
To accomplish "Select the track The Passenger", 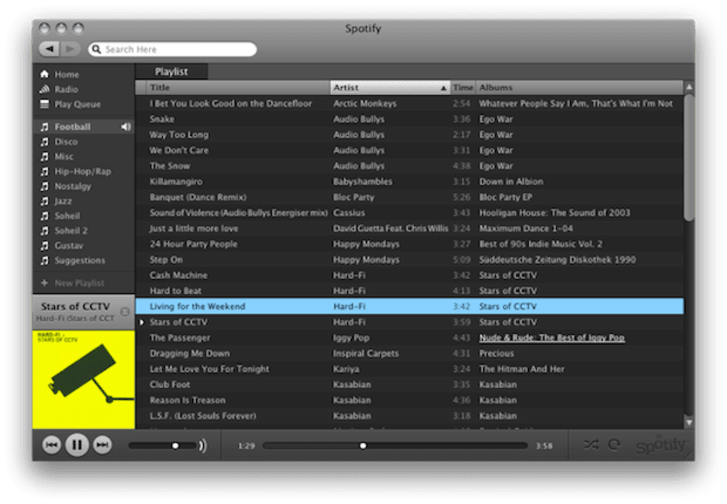I will tap(409, 338).
